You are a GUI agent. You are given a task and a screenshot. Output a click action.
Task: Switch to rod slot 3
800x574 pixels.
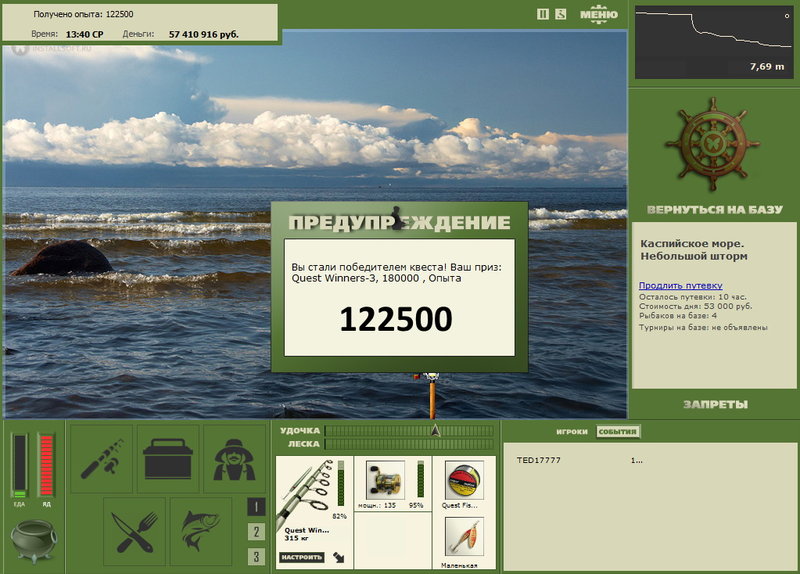point(256,557)
